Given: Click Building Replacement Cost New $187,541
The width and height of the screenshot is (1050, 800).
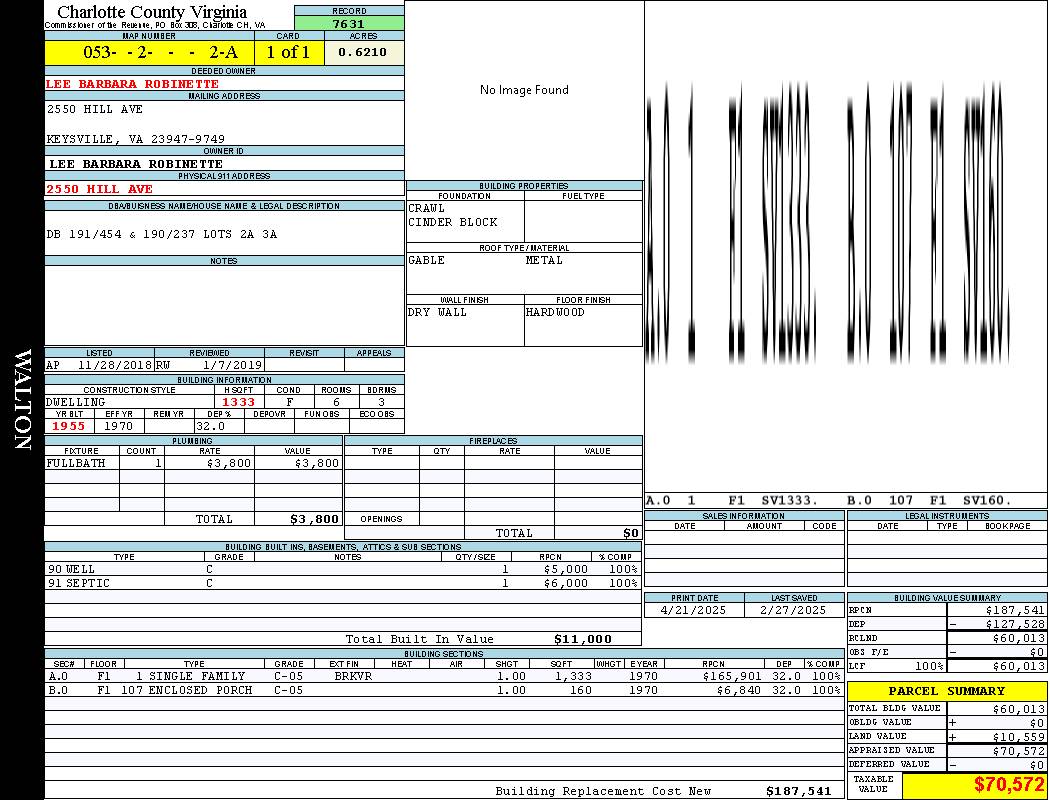Looking at the screenshot, I should 799,791.
